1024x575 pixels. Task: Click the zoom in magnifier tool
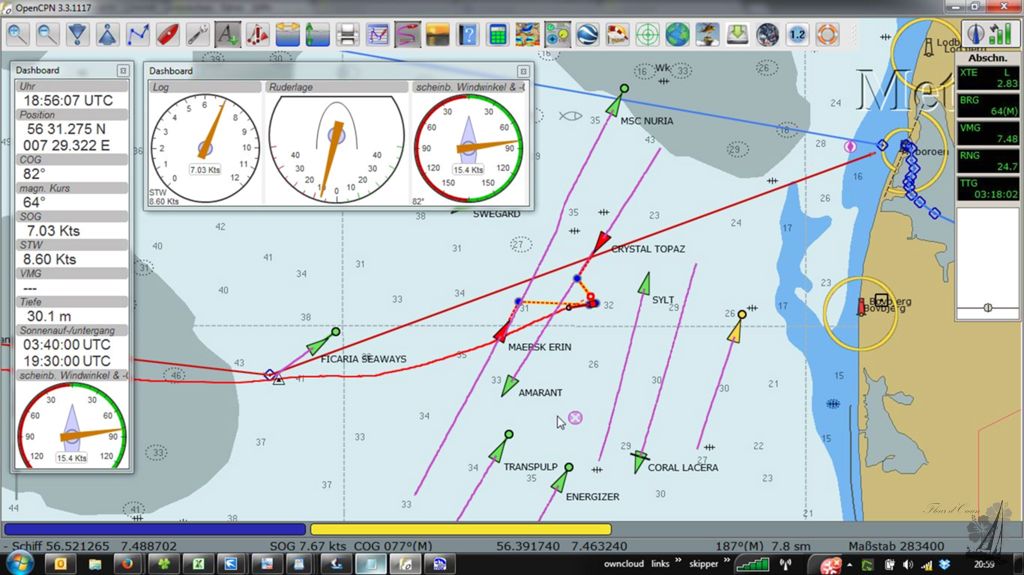click(x=17, y=34)
